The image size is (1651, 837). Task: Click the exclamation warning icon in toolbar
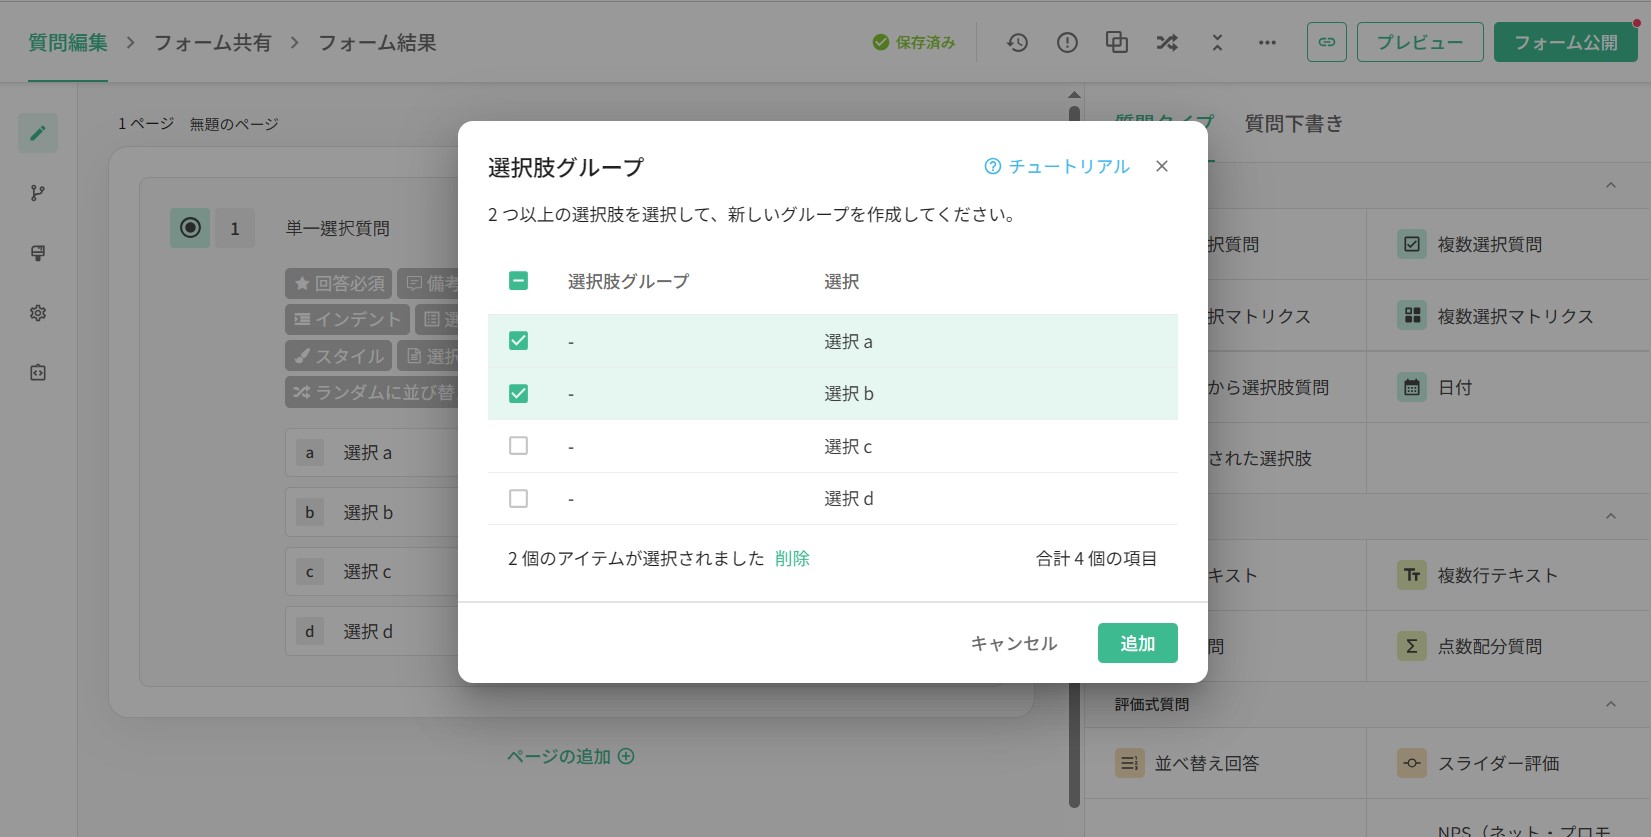coord(1067,42)
